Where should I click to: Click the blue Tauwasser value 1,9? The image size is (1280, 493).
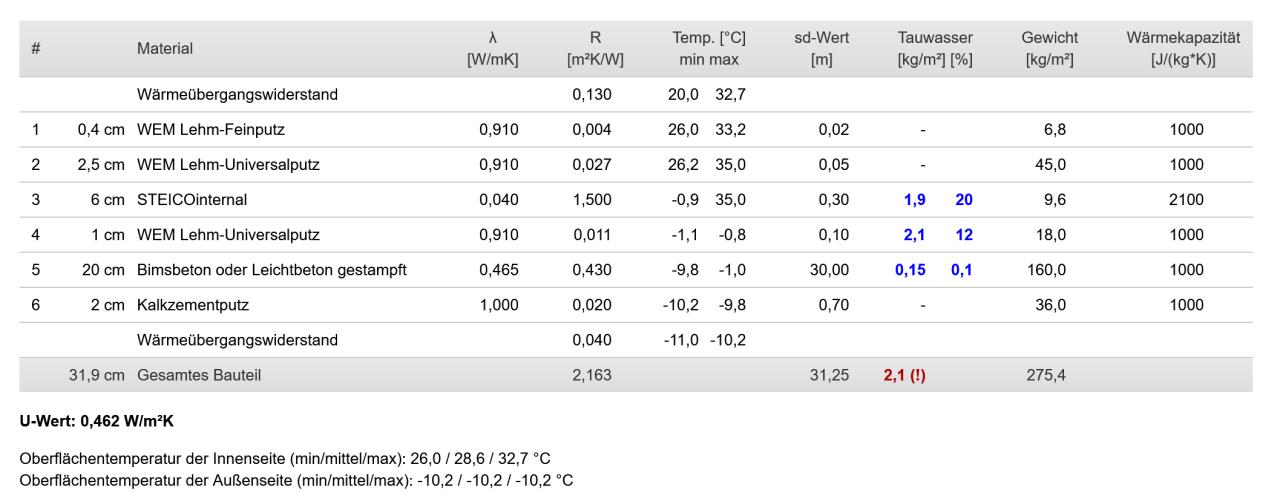(914, 200)
